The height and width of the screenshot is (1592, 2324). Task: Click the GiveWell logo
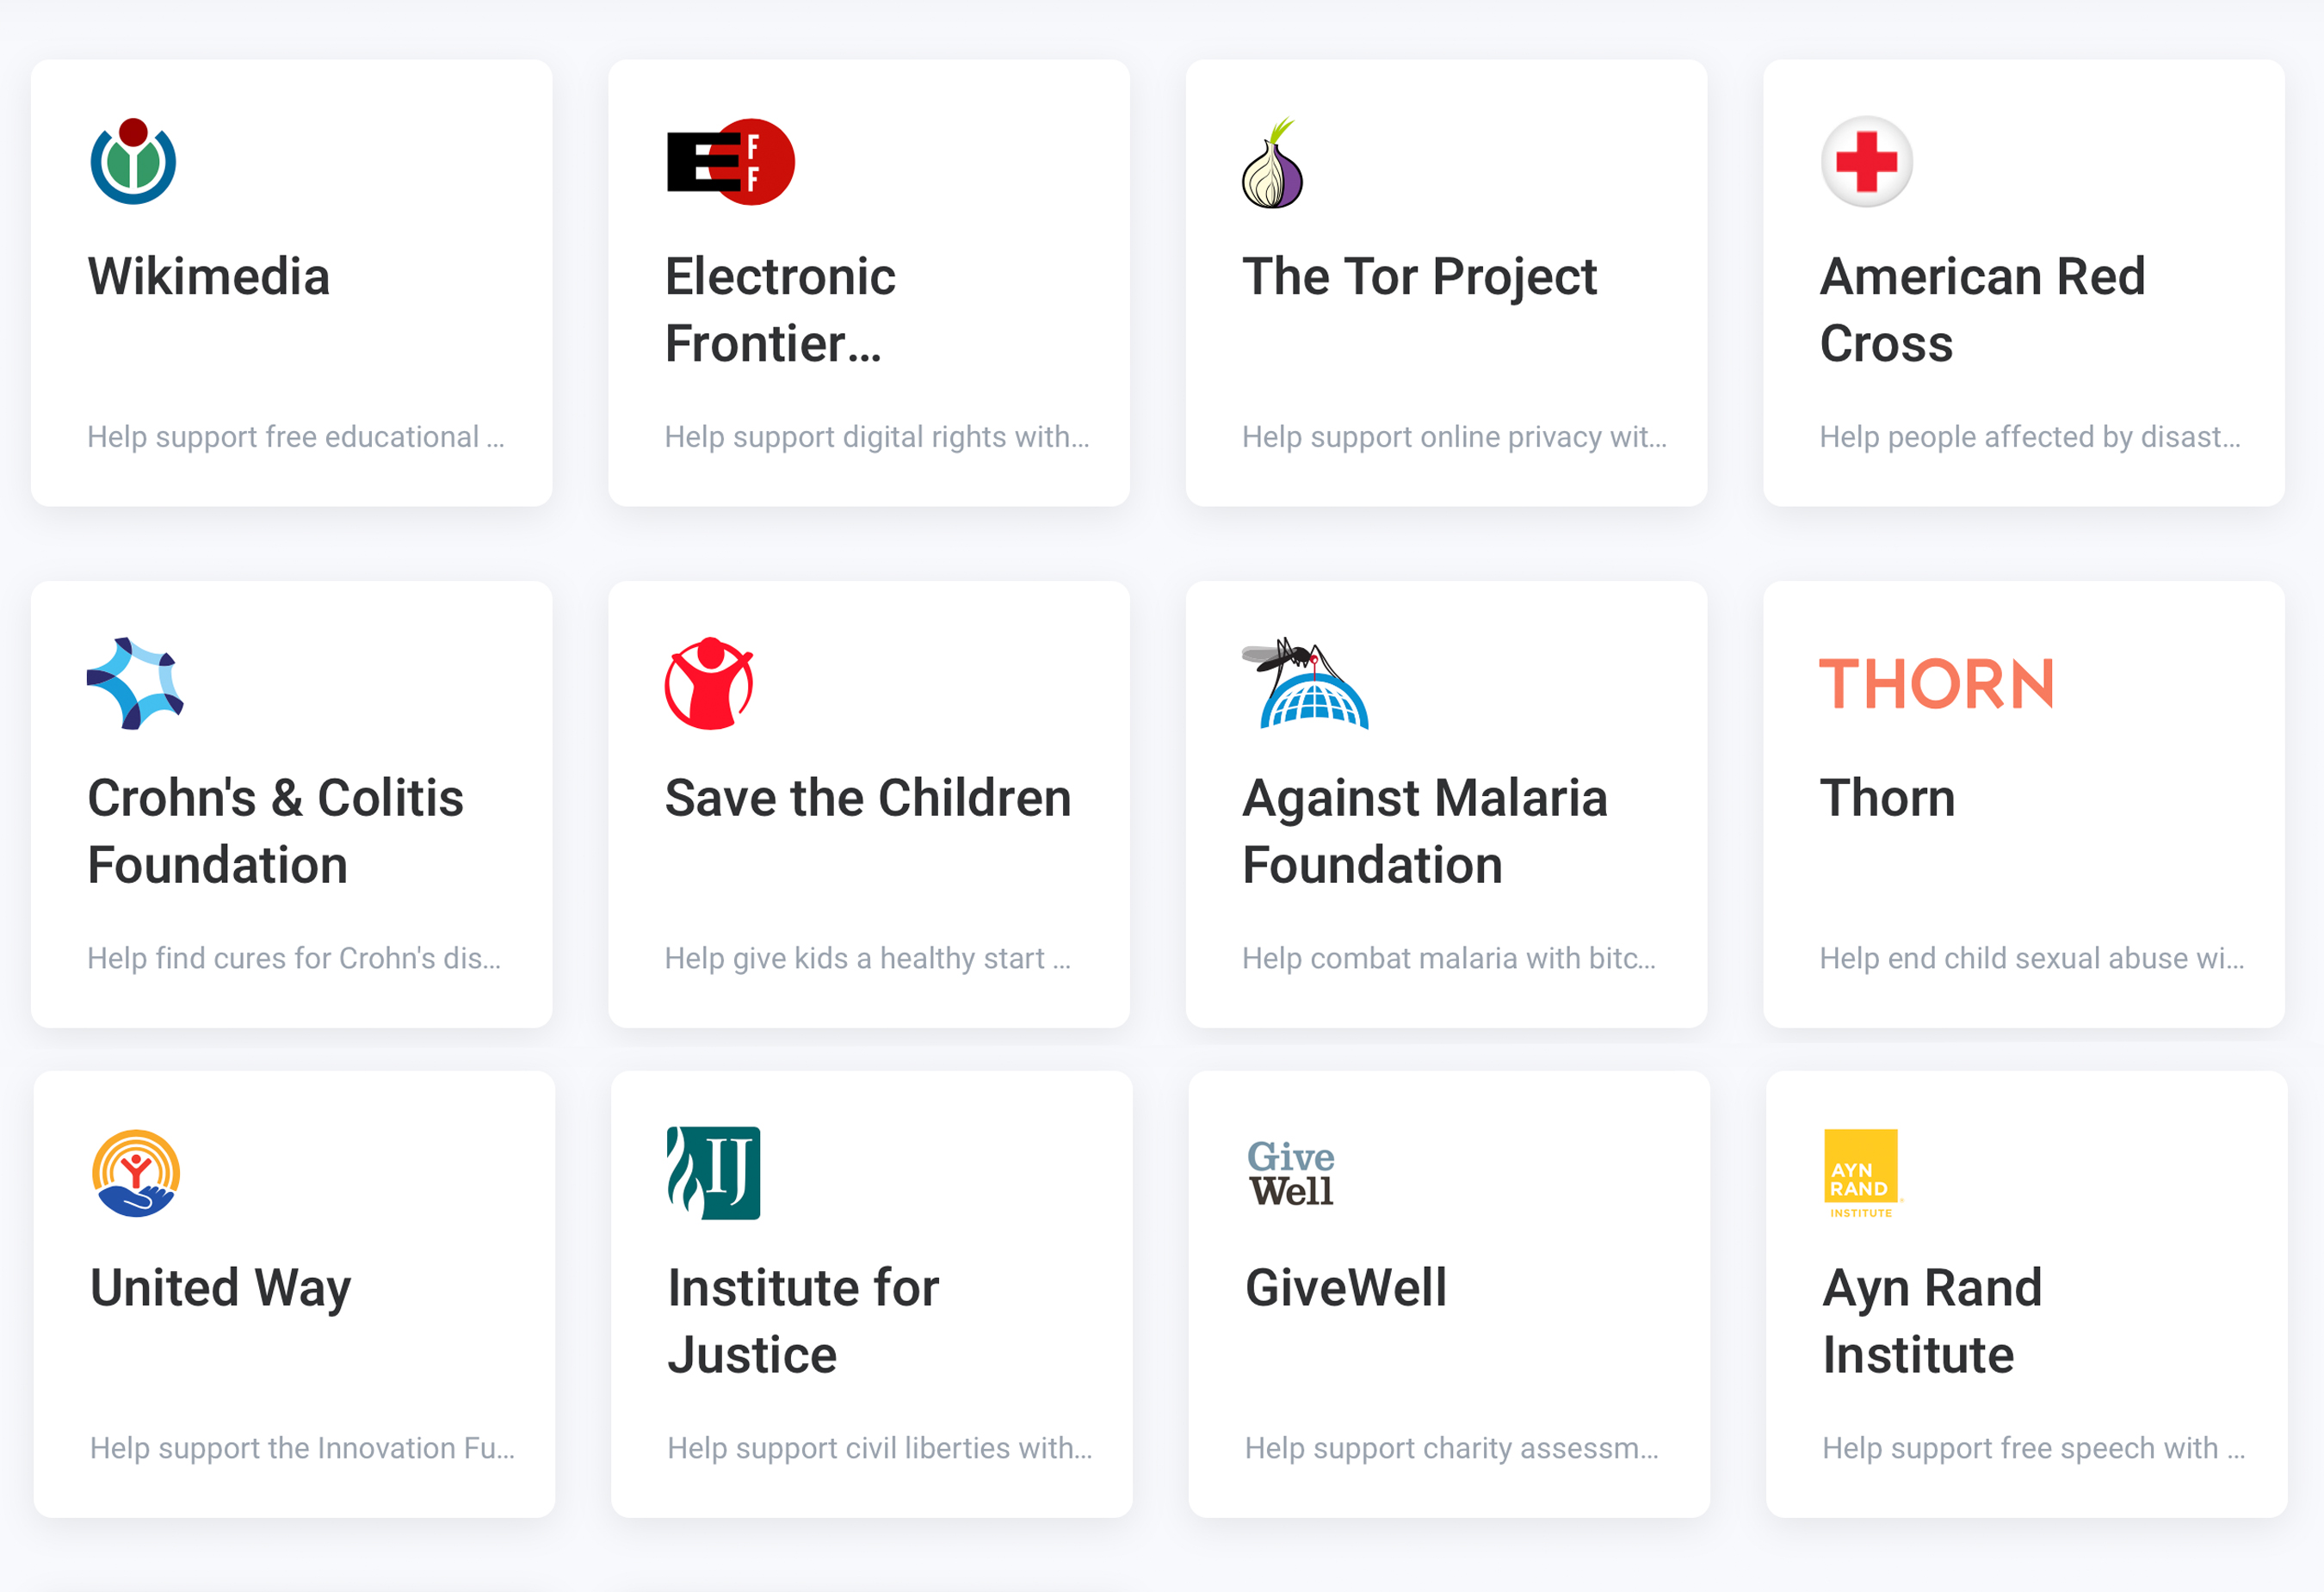1289,1172
